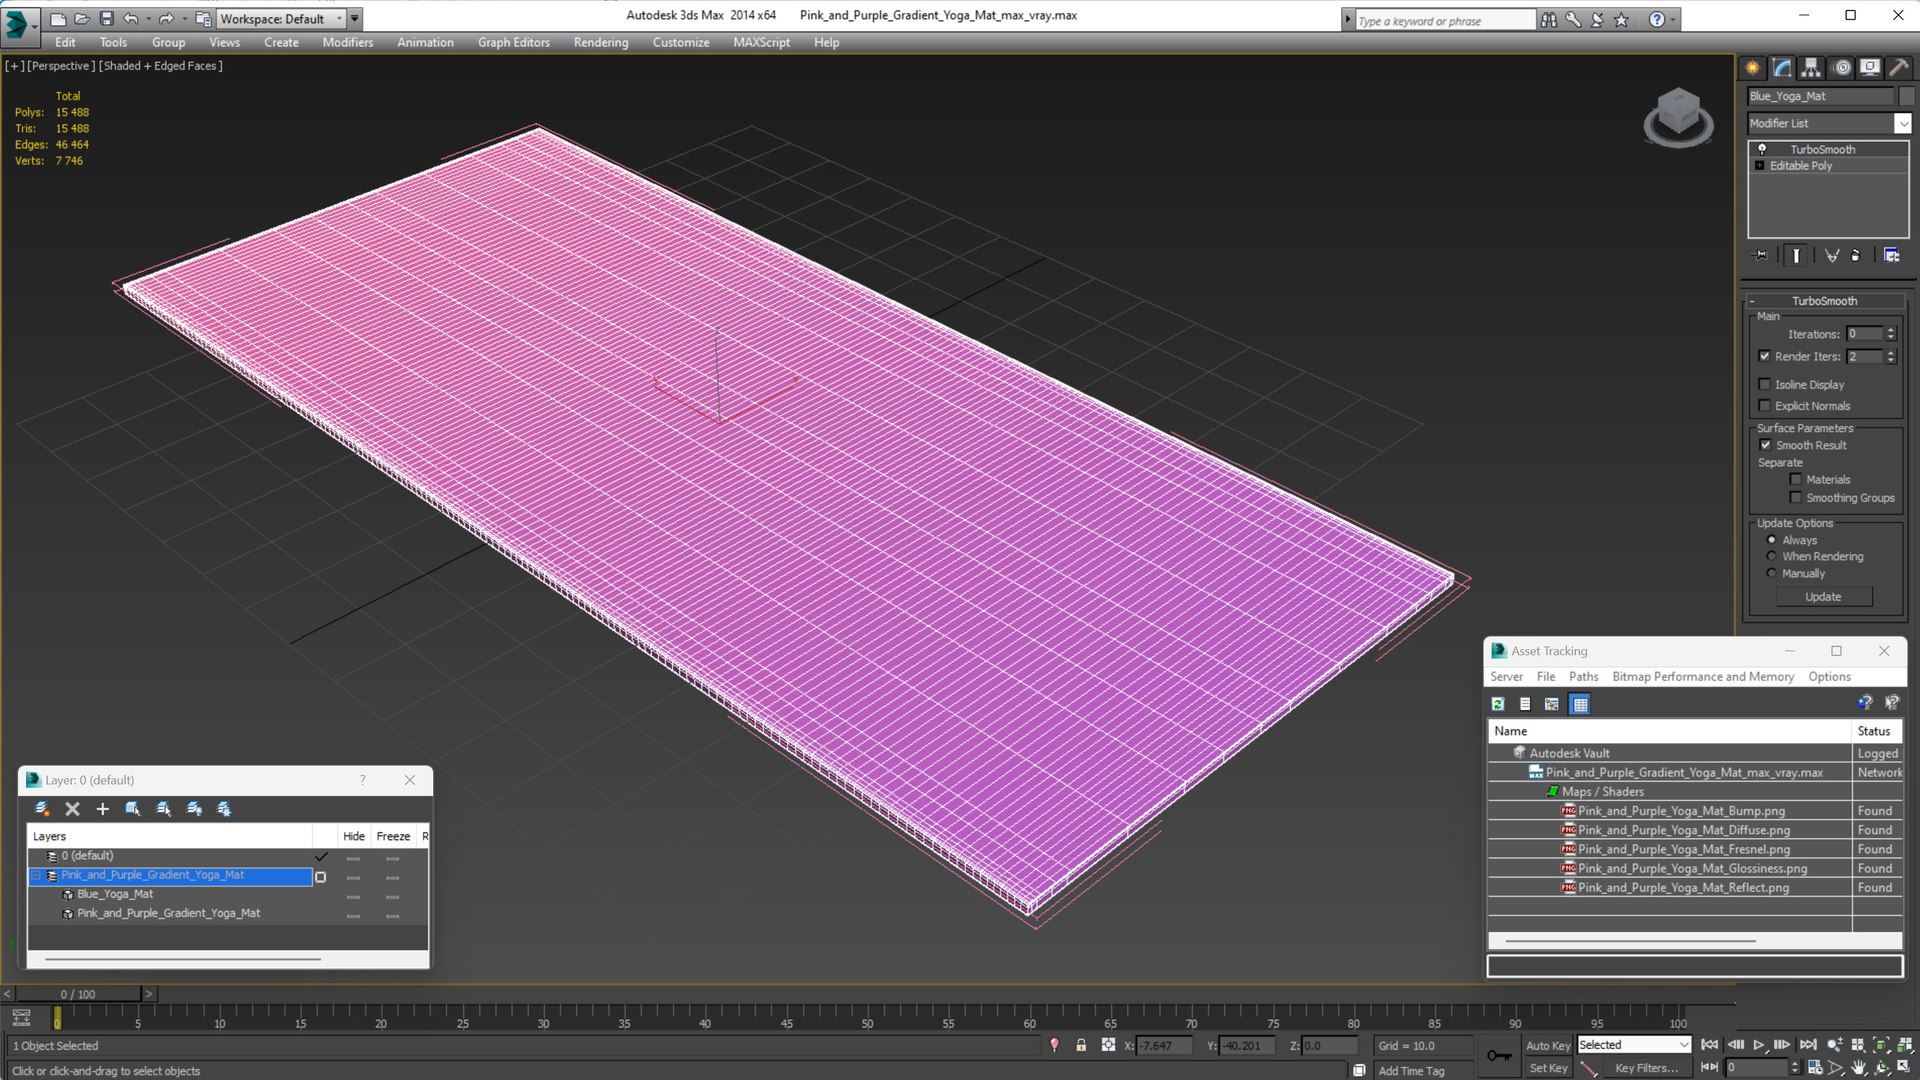Toggle the Render Iters checkbox
The width and height of the screenshot is (1920, 1080).
(x=1765, y=356)
